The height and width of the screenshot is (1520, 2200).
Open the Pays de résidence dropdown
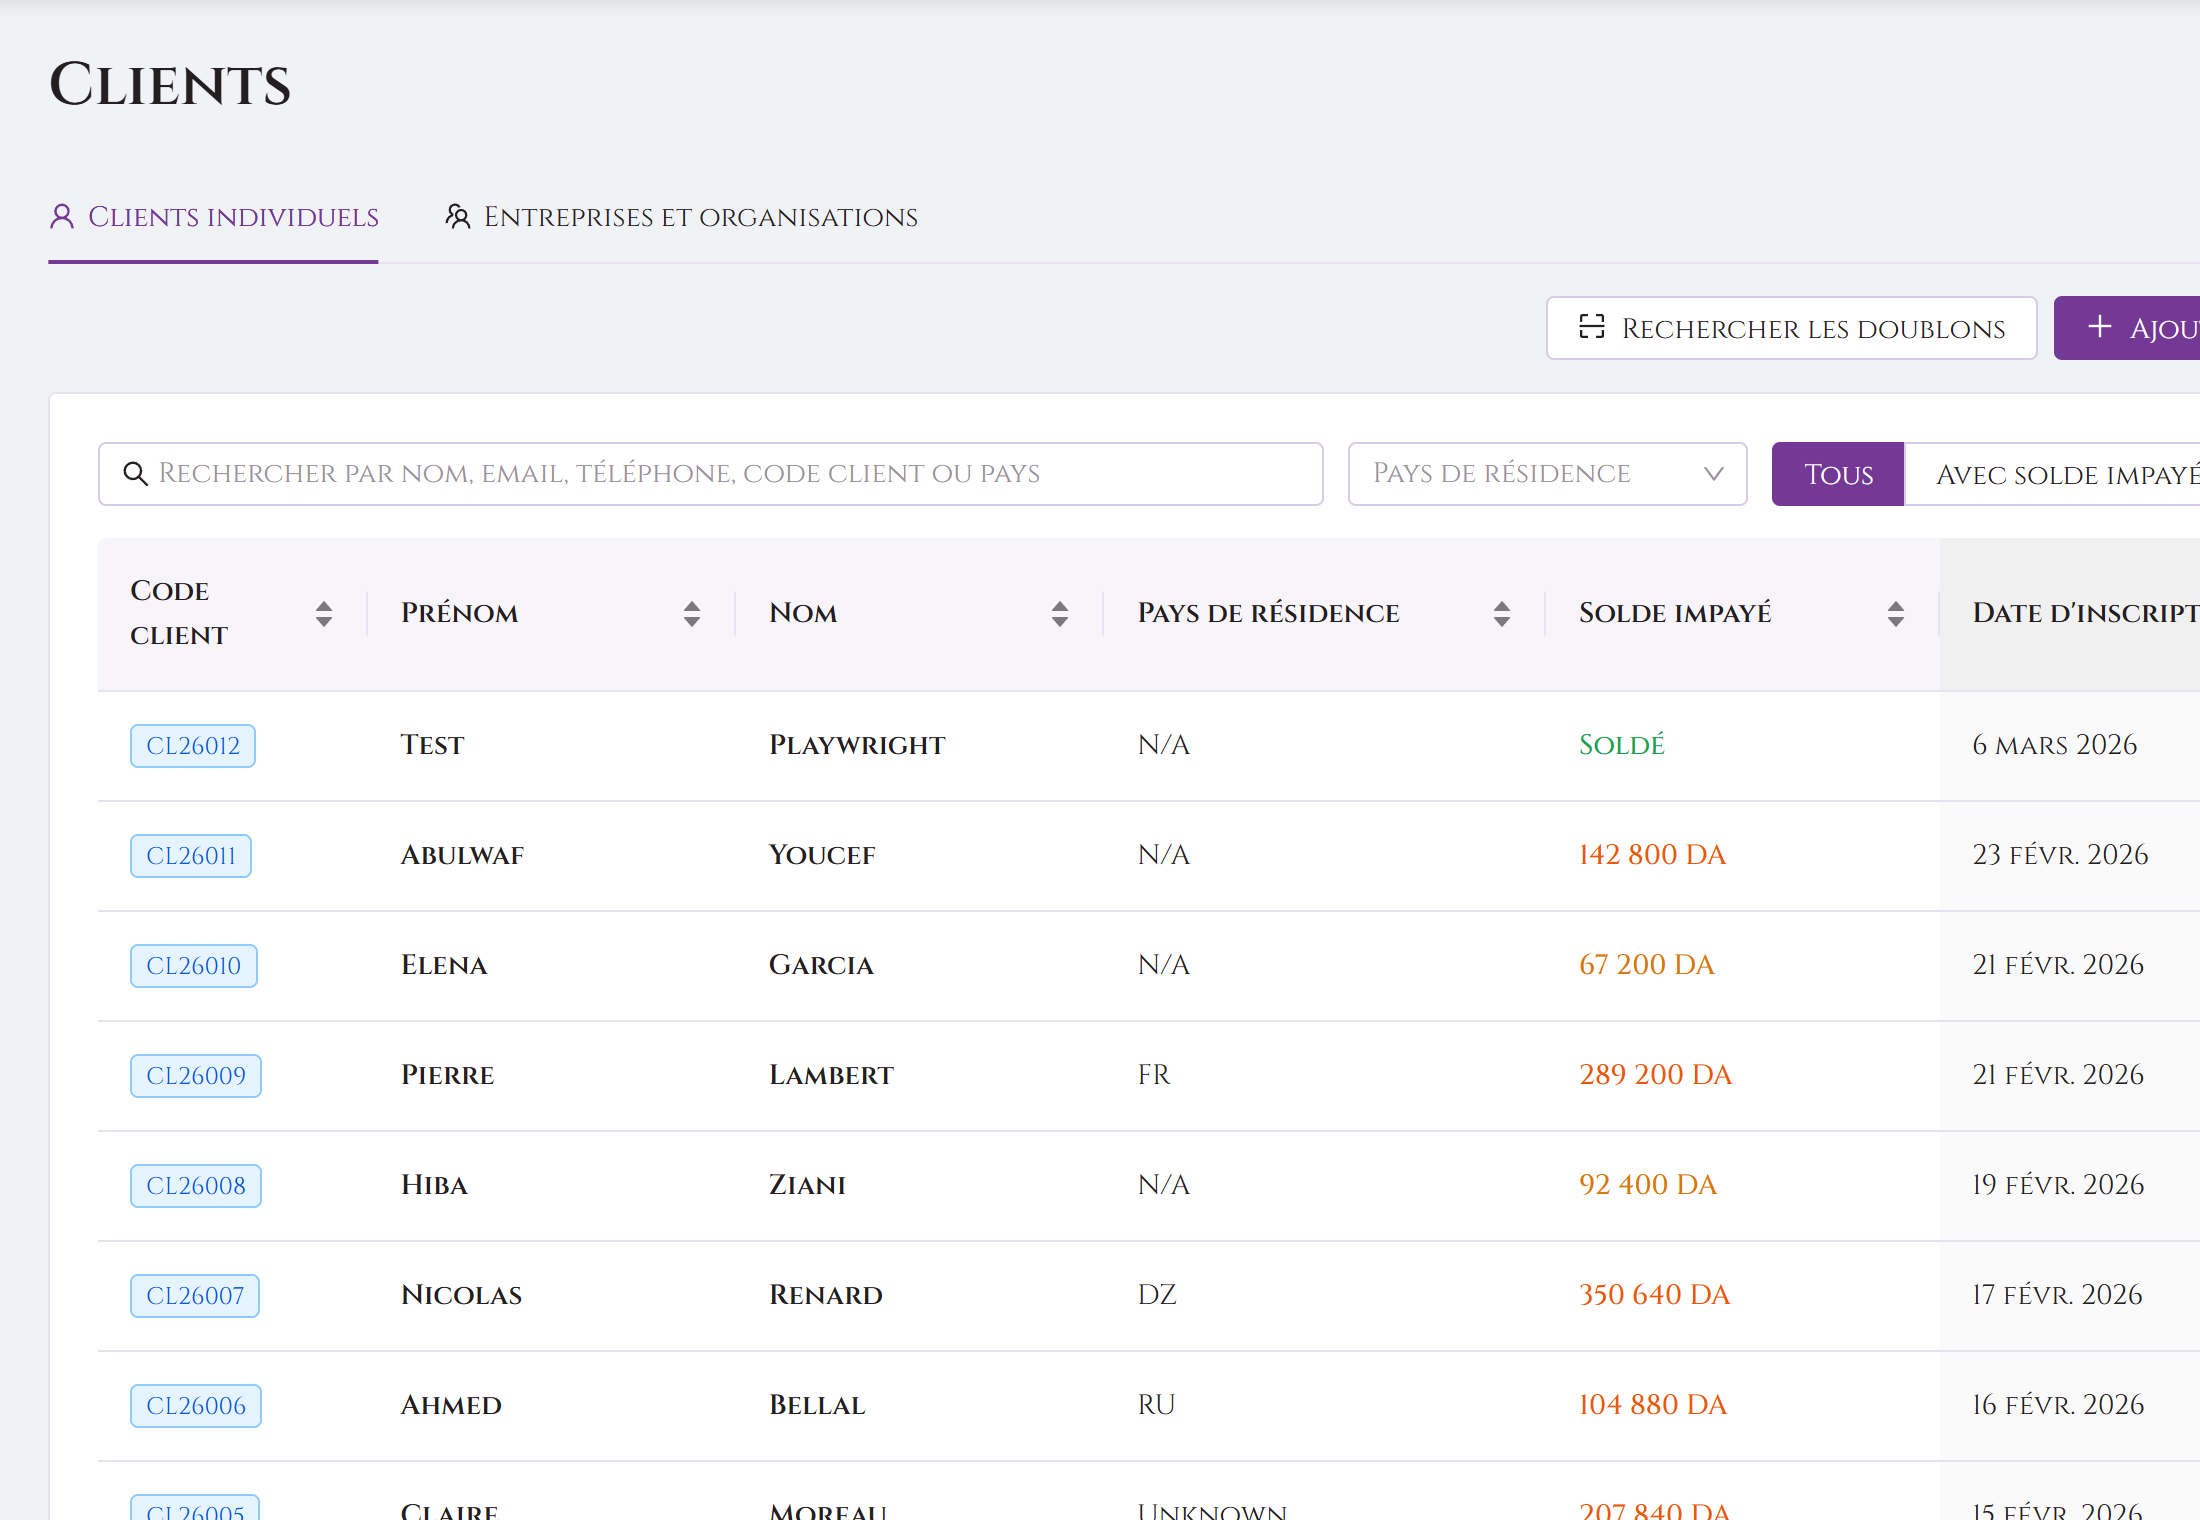(x=1547, y=473)
